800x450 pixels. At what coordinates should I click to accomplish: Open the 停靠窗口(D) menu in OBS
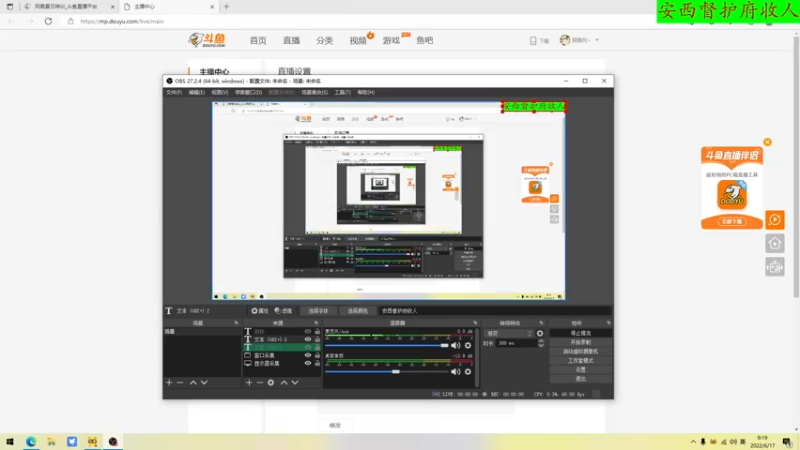point(248,92)
